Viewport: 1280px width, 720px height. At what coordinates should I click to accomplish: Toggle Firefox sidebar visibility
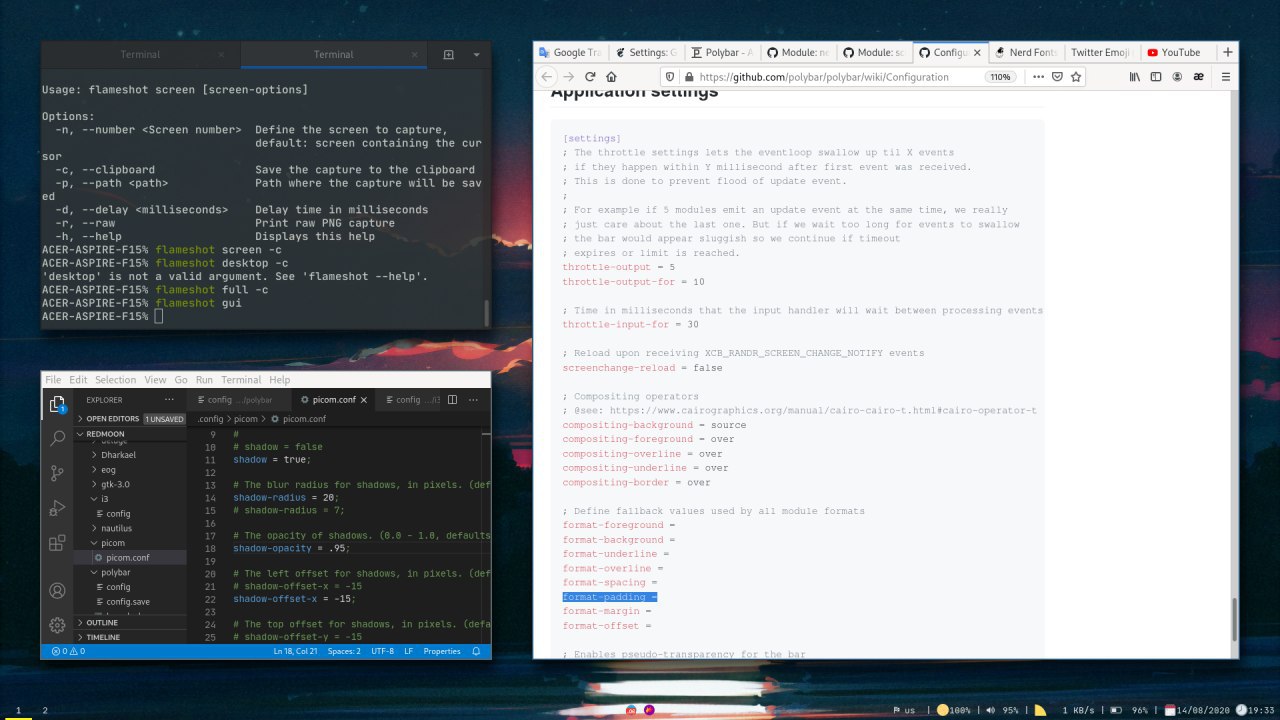tap(1156, 77)
